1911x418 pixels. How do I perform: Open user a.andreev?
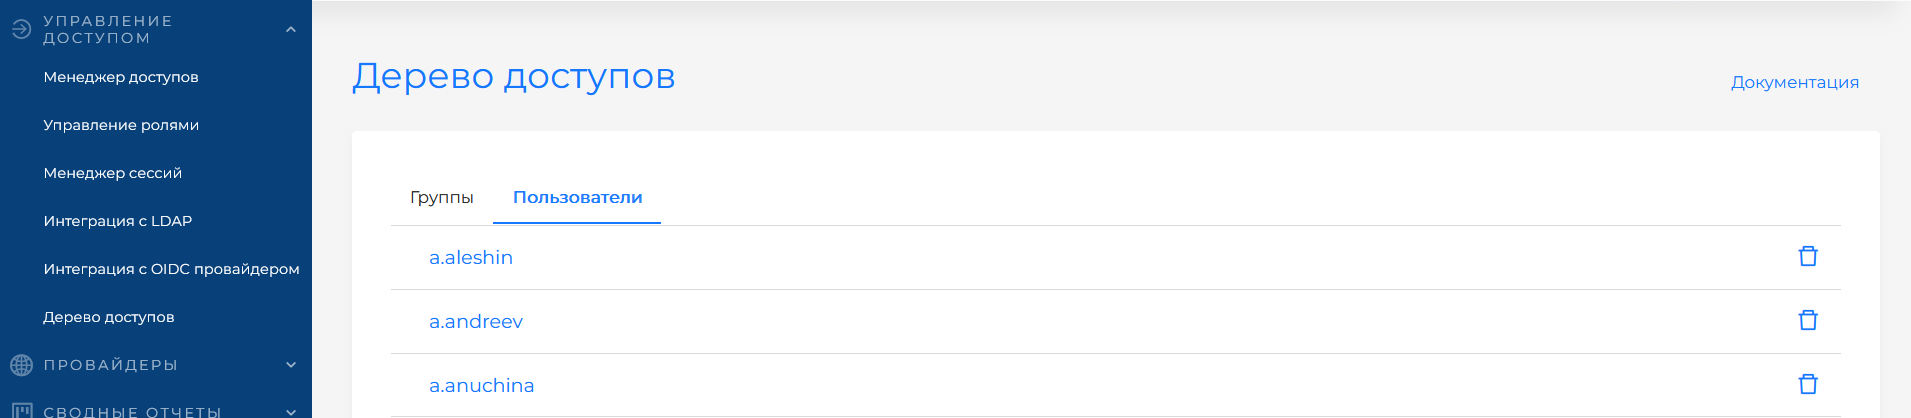pos(476,321)
